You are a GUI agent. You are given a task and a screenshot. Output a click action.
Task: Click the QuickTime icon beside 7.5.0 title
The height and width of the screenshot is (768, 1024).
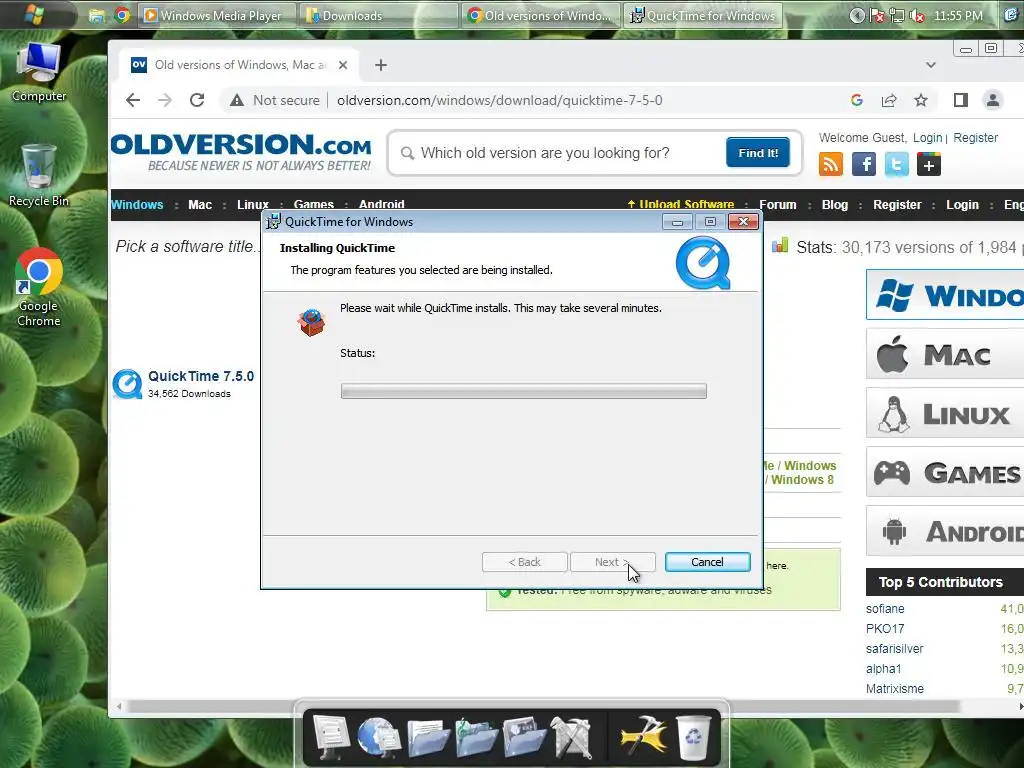(x=127, y=384)
